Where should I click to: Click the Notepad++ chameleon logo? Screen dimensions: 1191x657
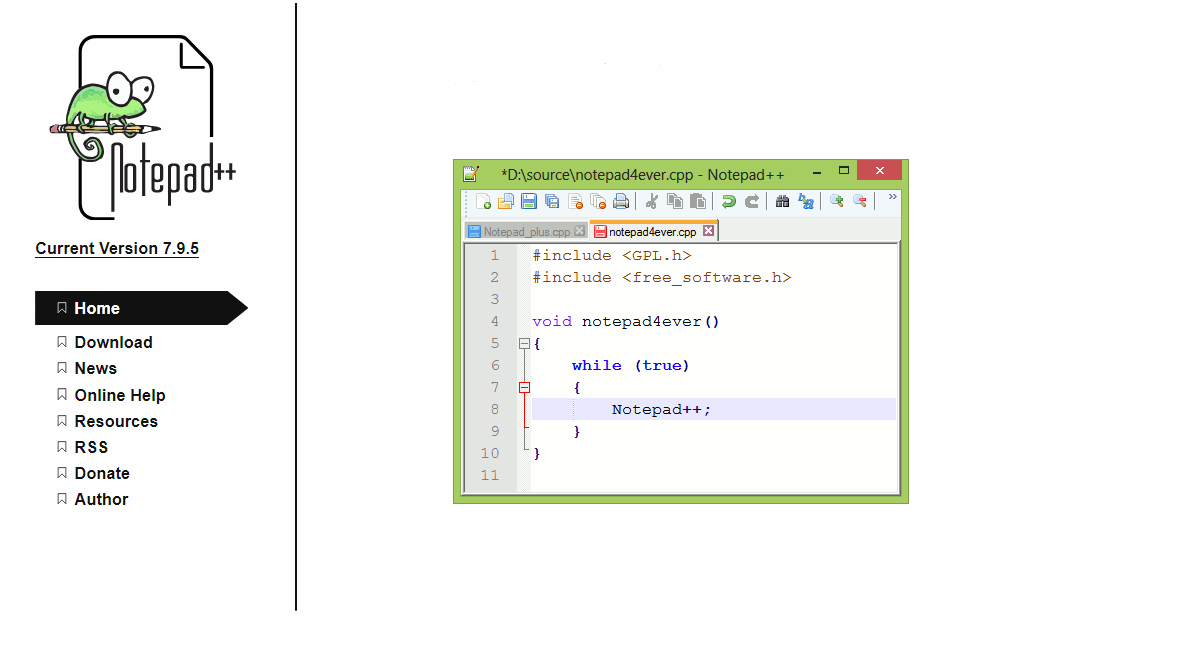143,128
